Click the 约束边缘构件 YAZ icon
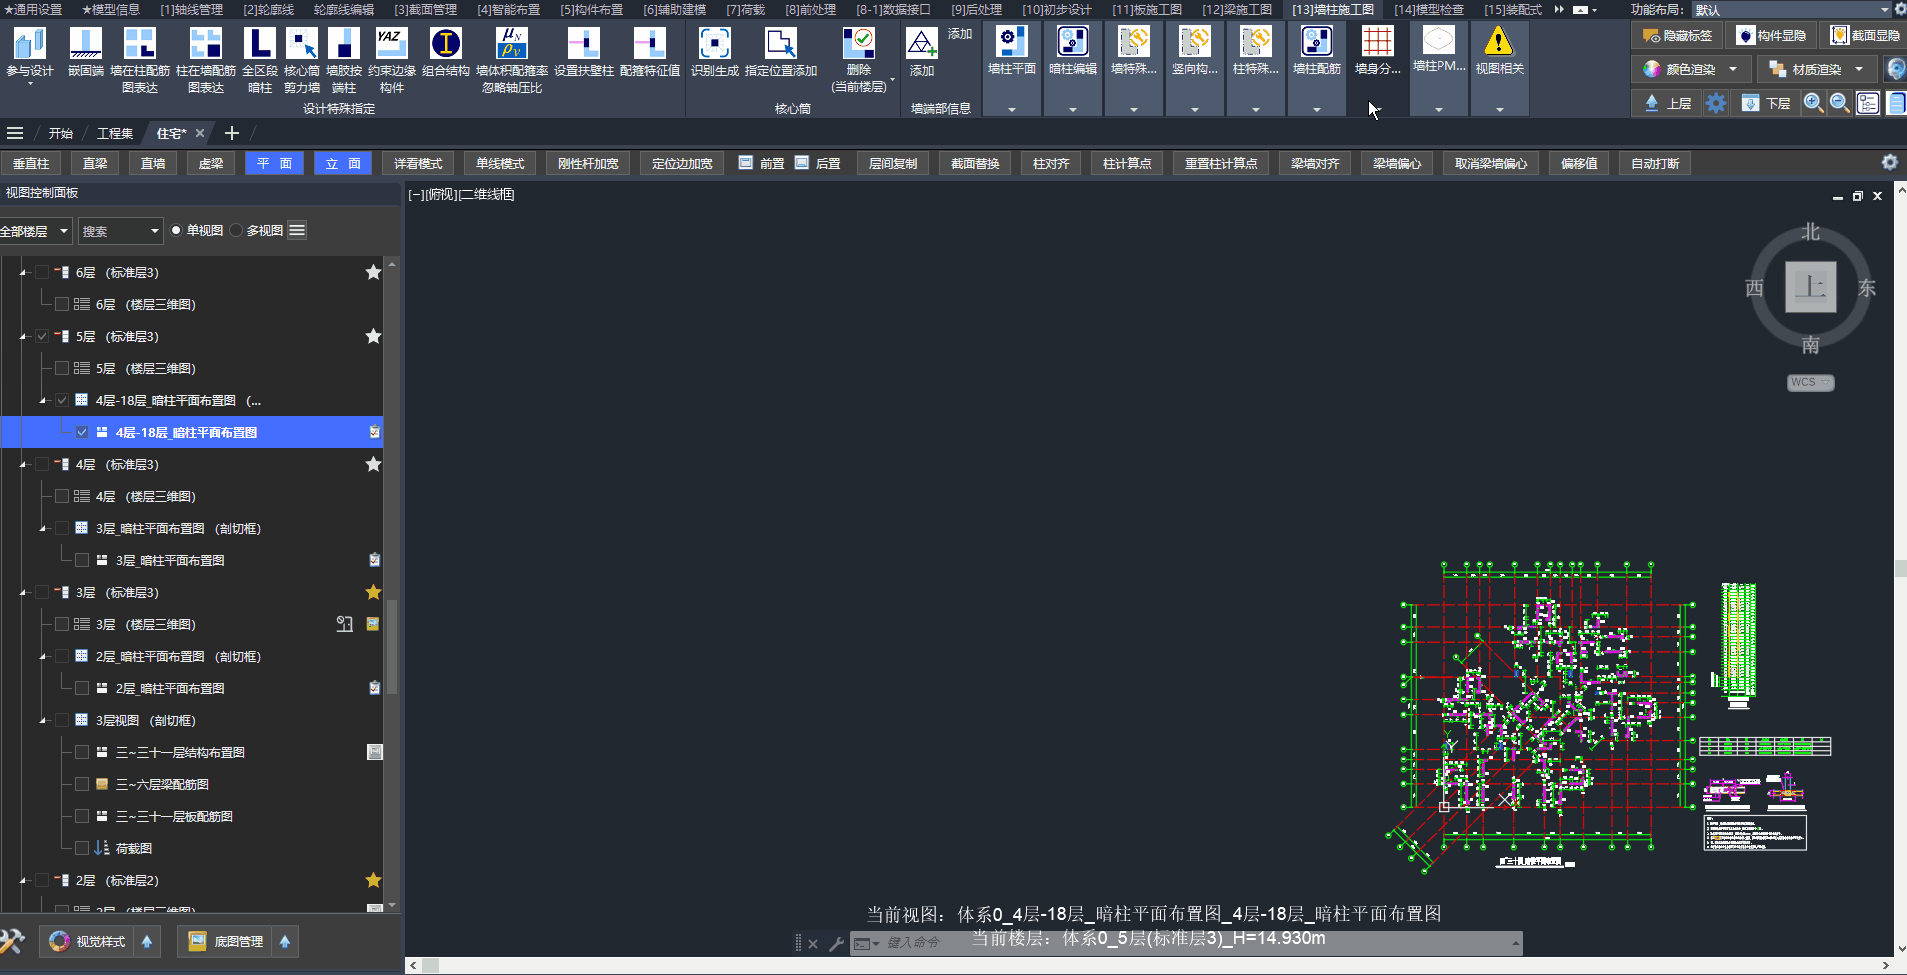1907x975 pixels. point(391,45)
